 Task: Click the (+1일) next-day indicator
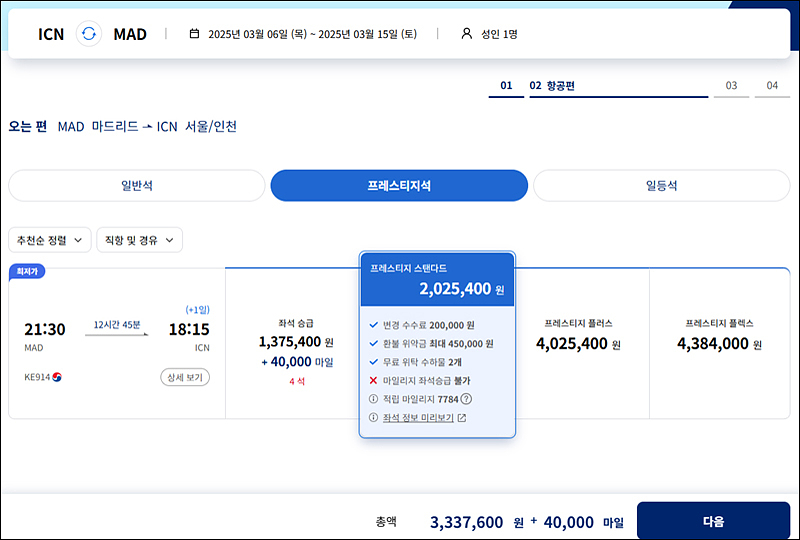tap(197, 310)
